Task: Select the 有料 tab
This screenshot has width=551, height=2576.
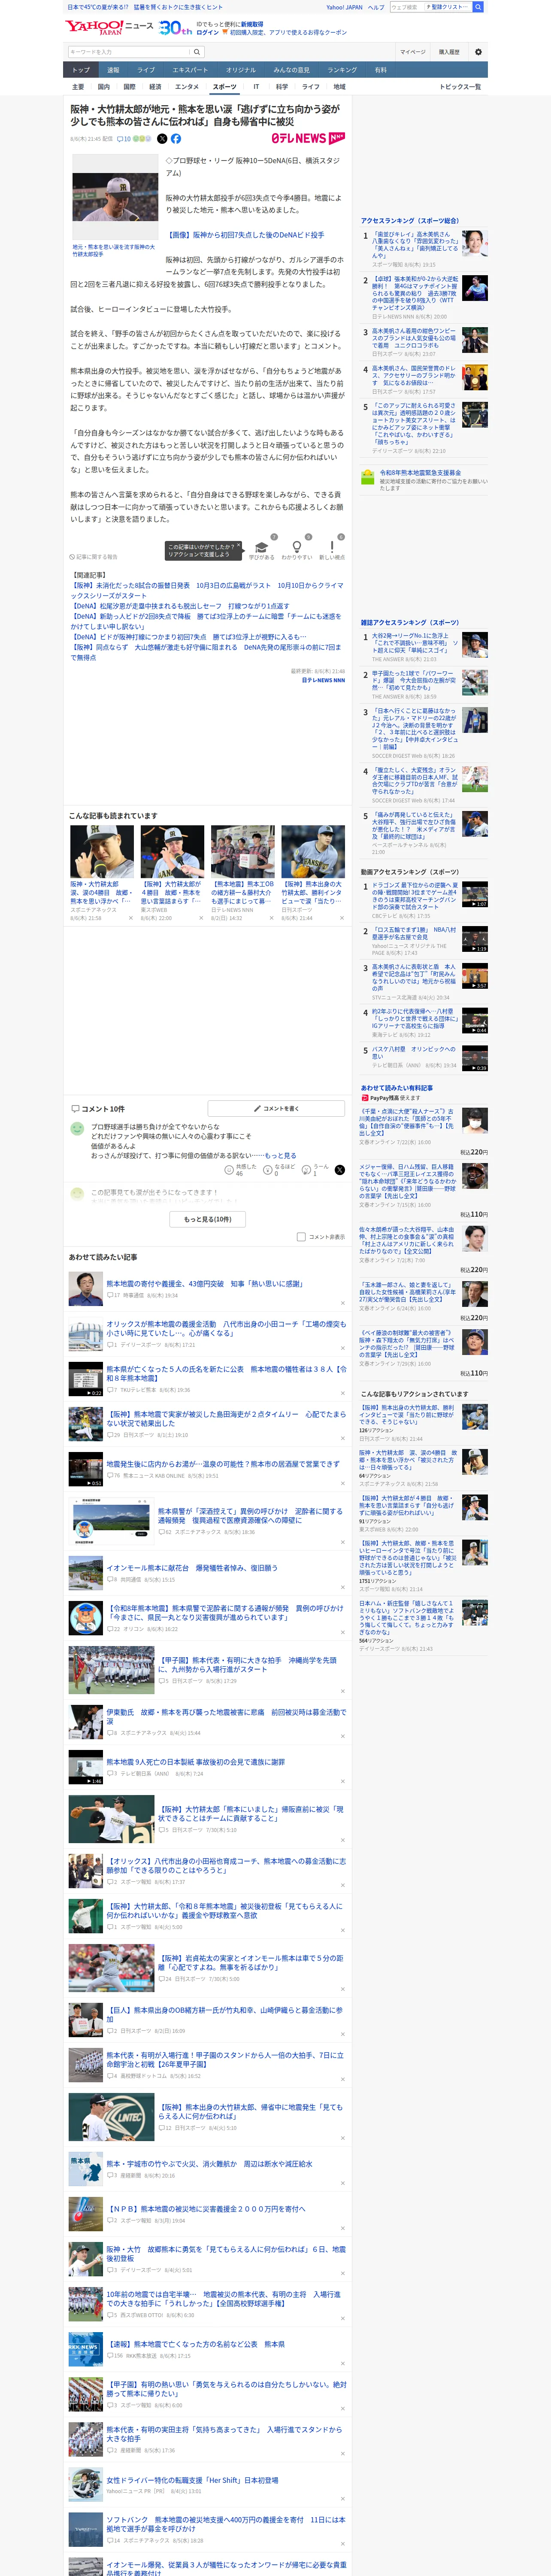Action: pyautogui.click(x=381, y=70)
